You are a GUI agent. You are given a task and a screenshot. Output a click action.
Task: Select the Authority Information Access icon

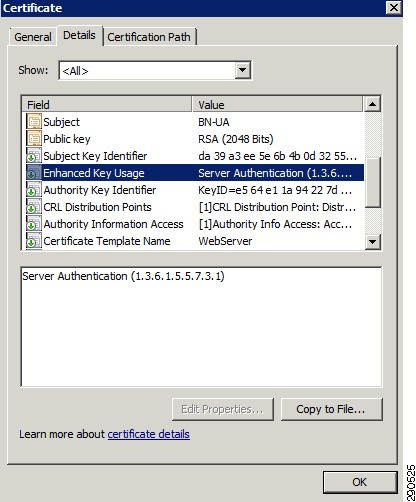pos(34,224)
